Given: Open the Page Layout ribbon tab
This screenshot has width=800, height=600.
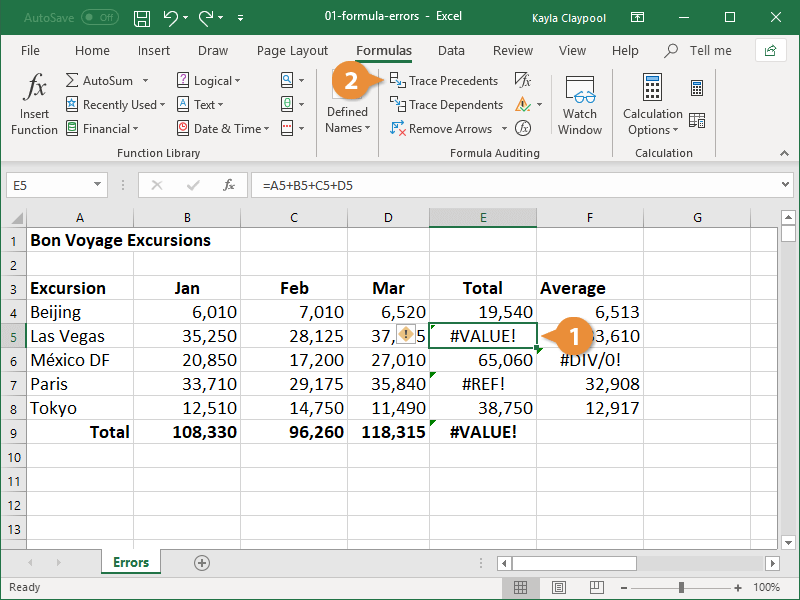Looking at the screenshot, I should coord(292,51).
